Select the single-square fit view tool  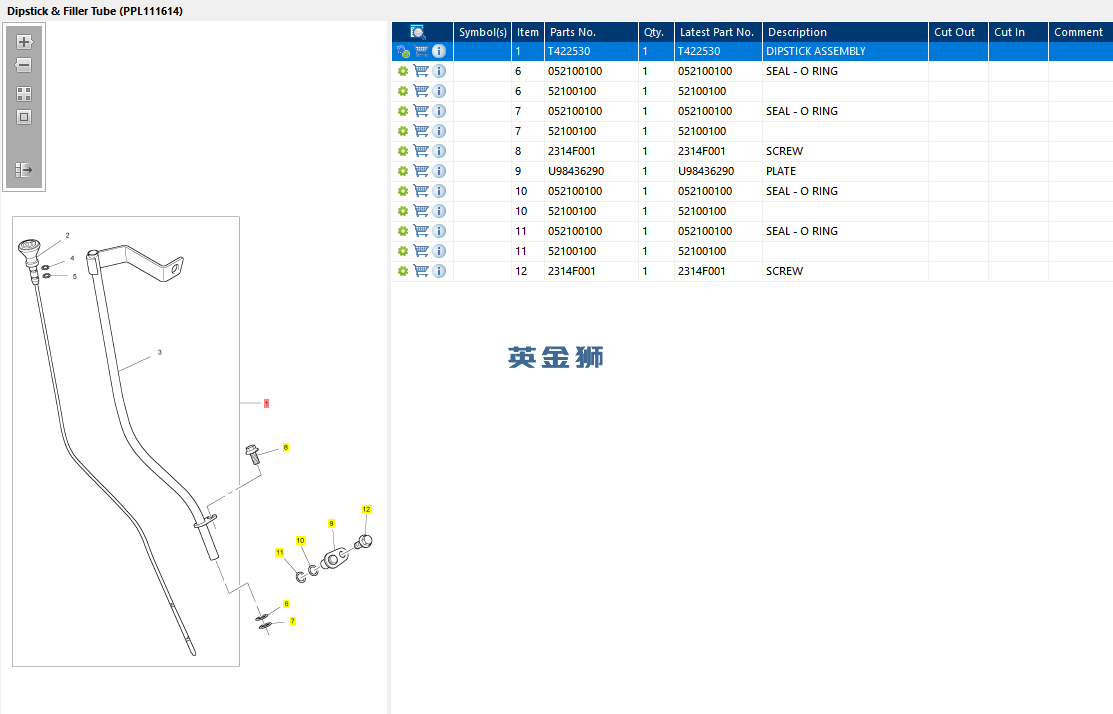[x=24, y=117]
